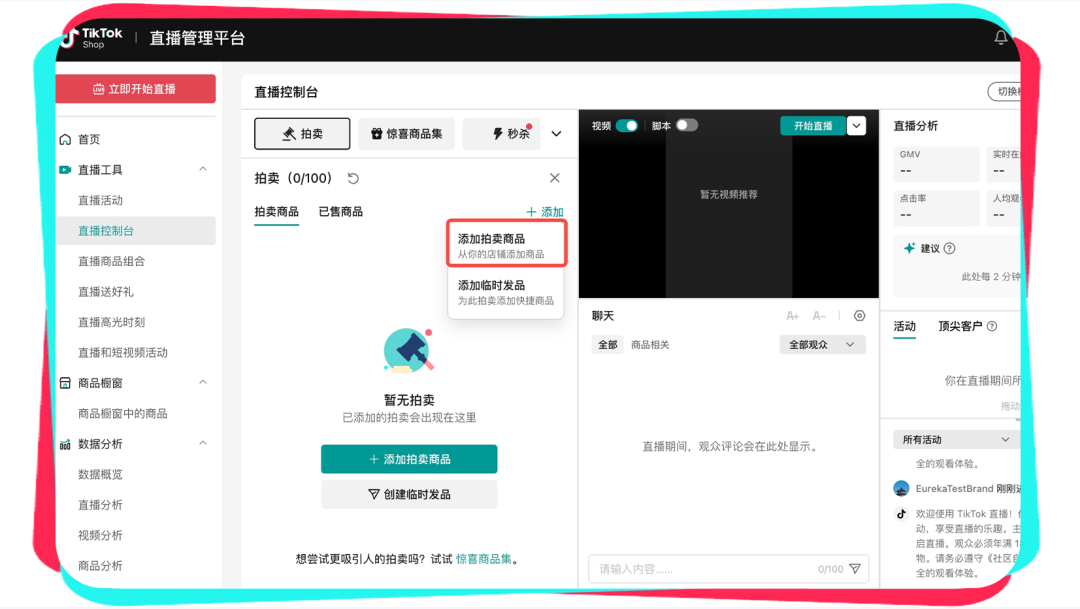
Task: Select 添加拍卖商品 from the dropdown menu
Action: [507, 245]
